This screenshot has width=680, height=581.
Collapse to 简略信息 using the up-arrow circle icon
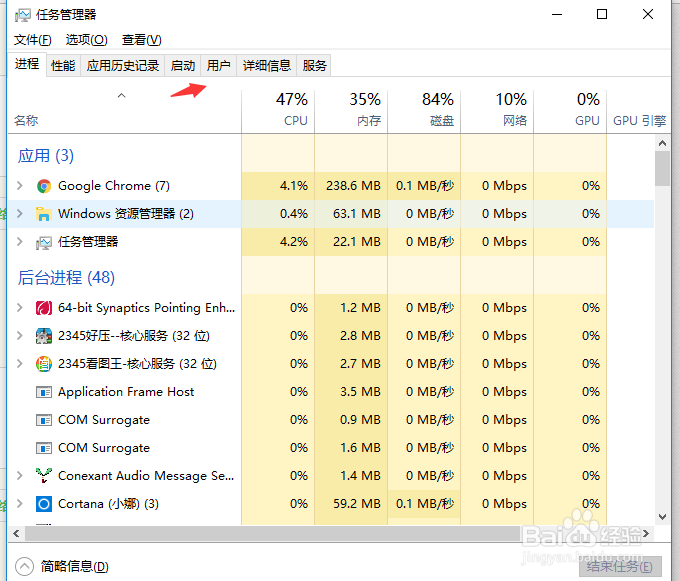tap(24, 566)
